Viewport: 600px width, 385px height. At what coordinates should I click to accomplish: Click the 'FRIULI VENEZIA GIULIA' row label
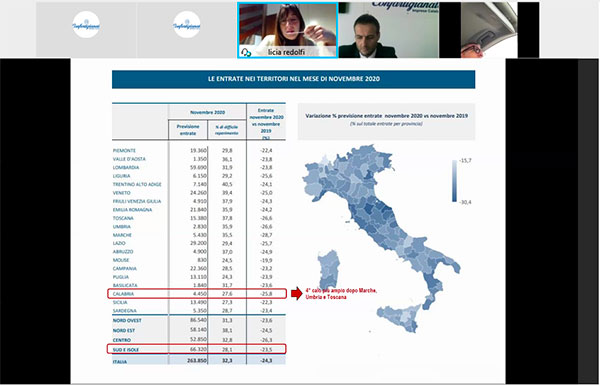137,201
